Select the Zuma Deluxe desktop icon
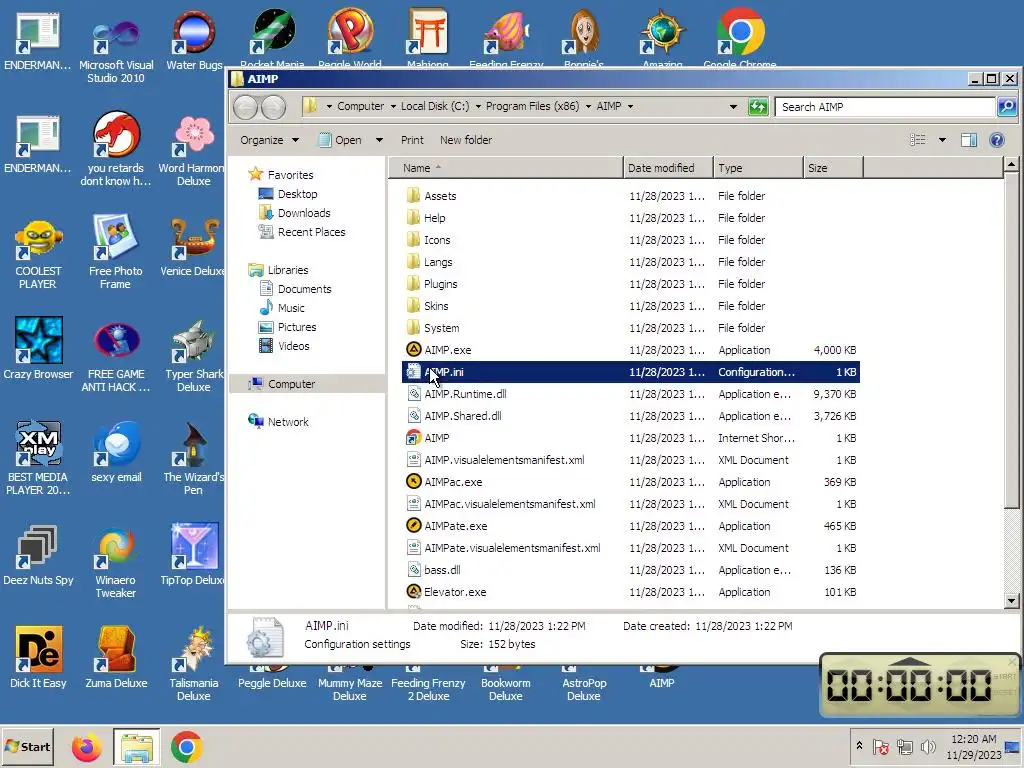This screenshot has height=768, width=1024. pyautogui.click(x=116, y=658)
